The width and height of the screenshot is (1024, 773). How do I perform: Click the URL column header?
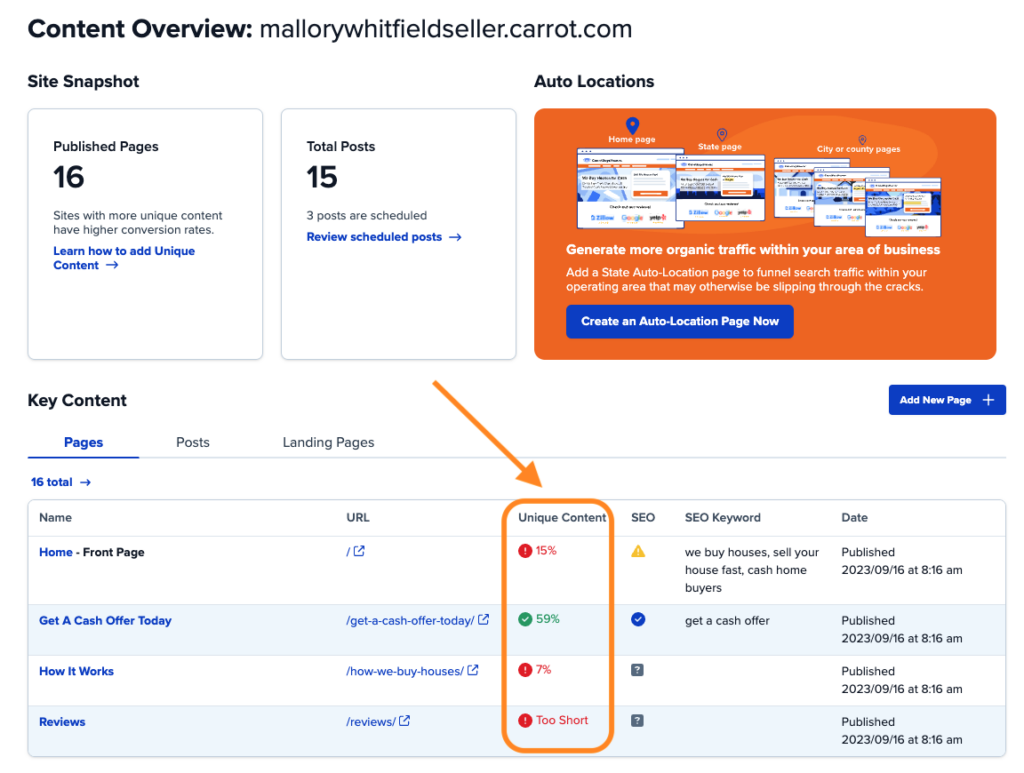coord(358,518)
